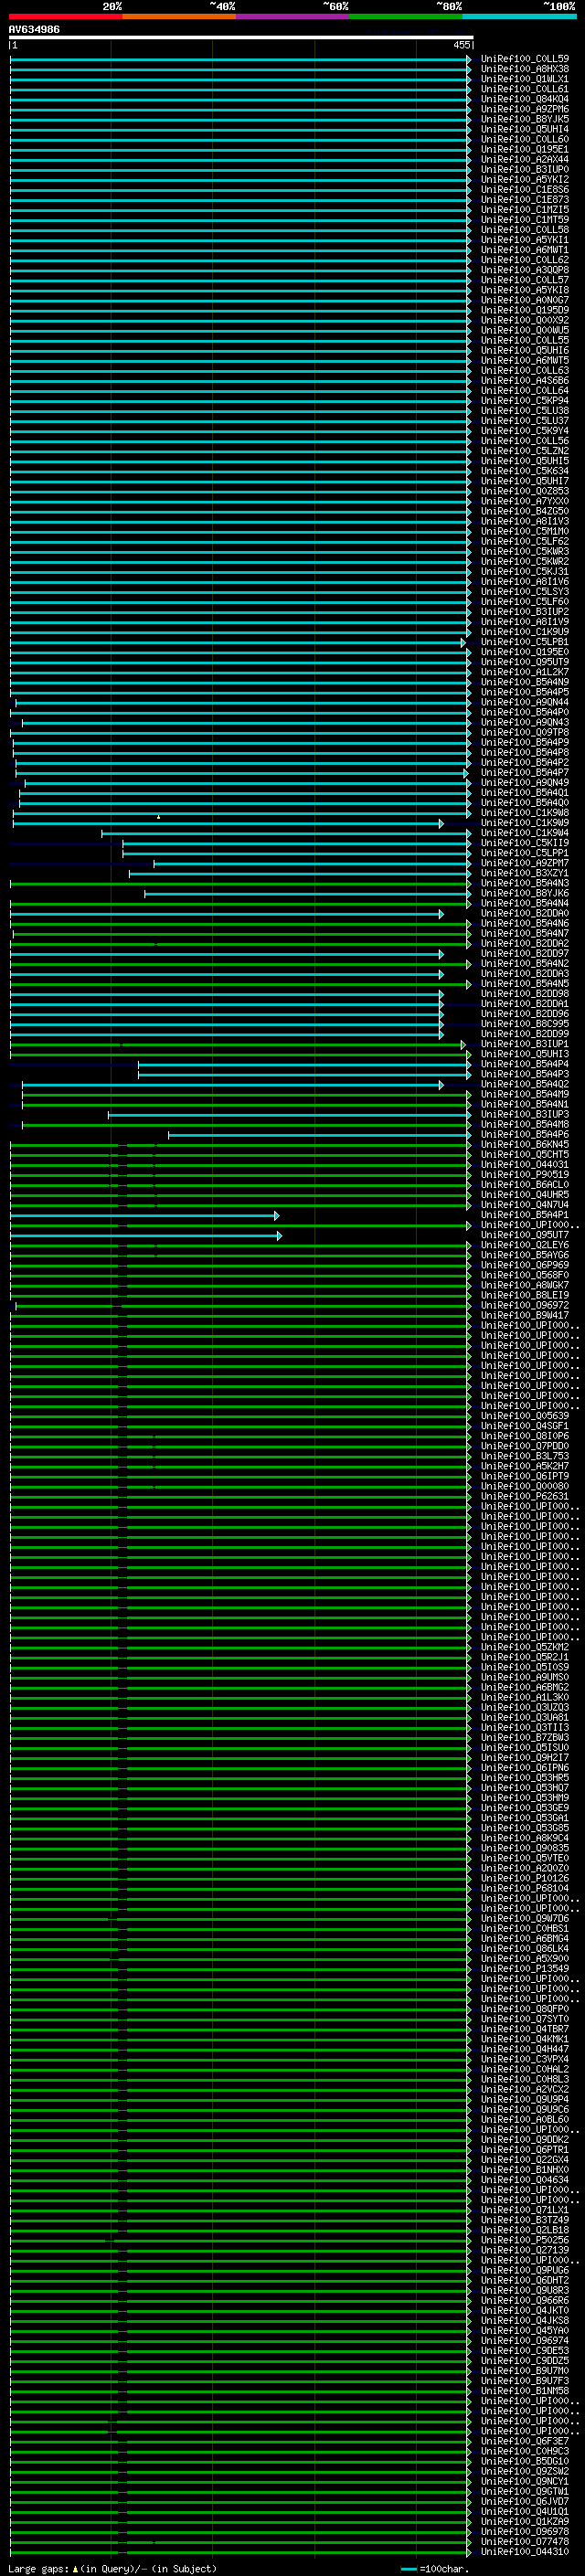Click the cyan alignment bar for UniRef100_C0LL59

tap(240, 59)
